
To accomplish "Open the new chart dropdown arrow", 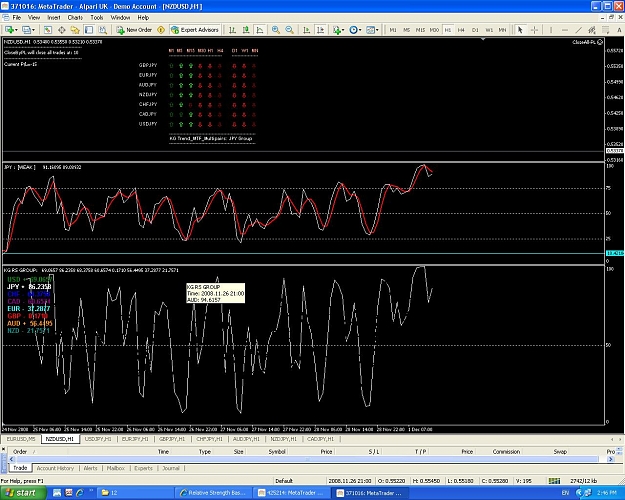I will pyautogui.click(x=16, y=30).
